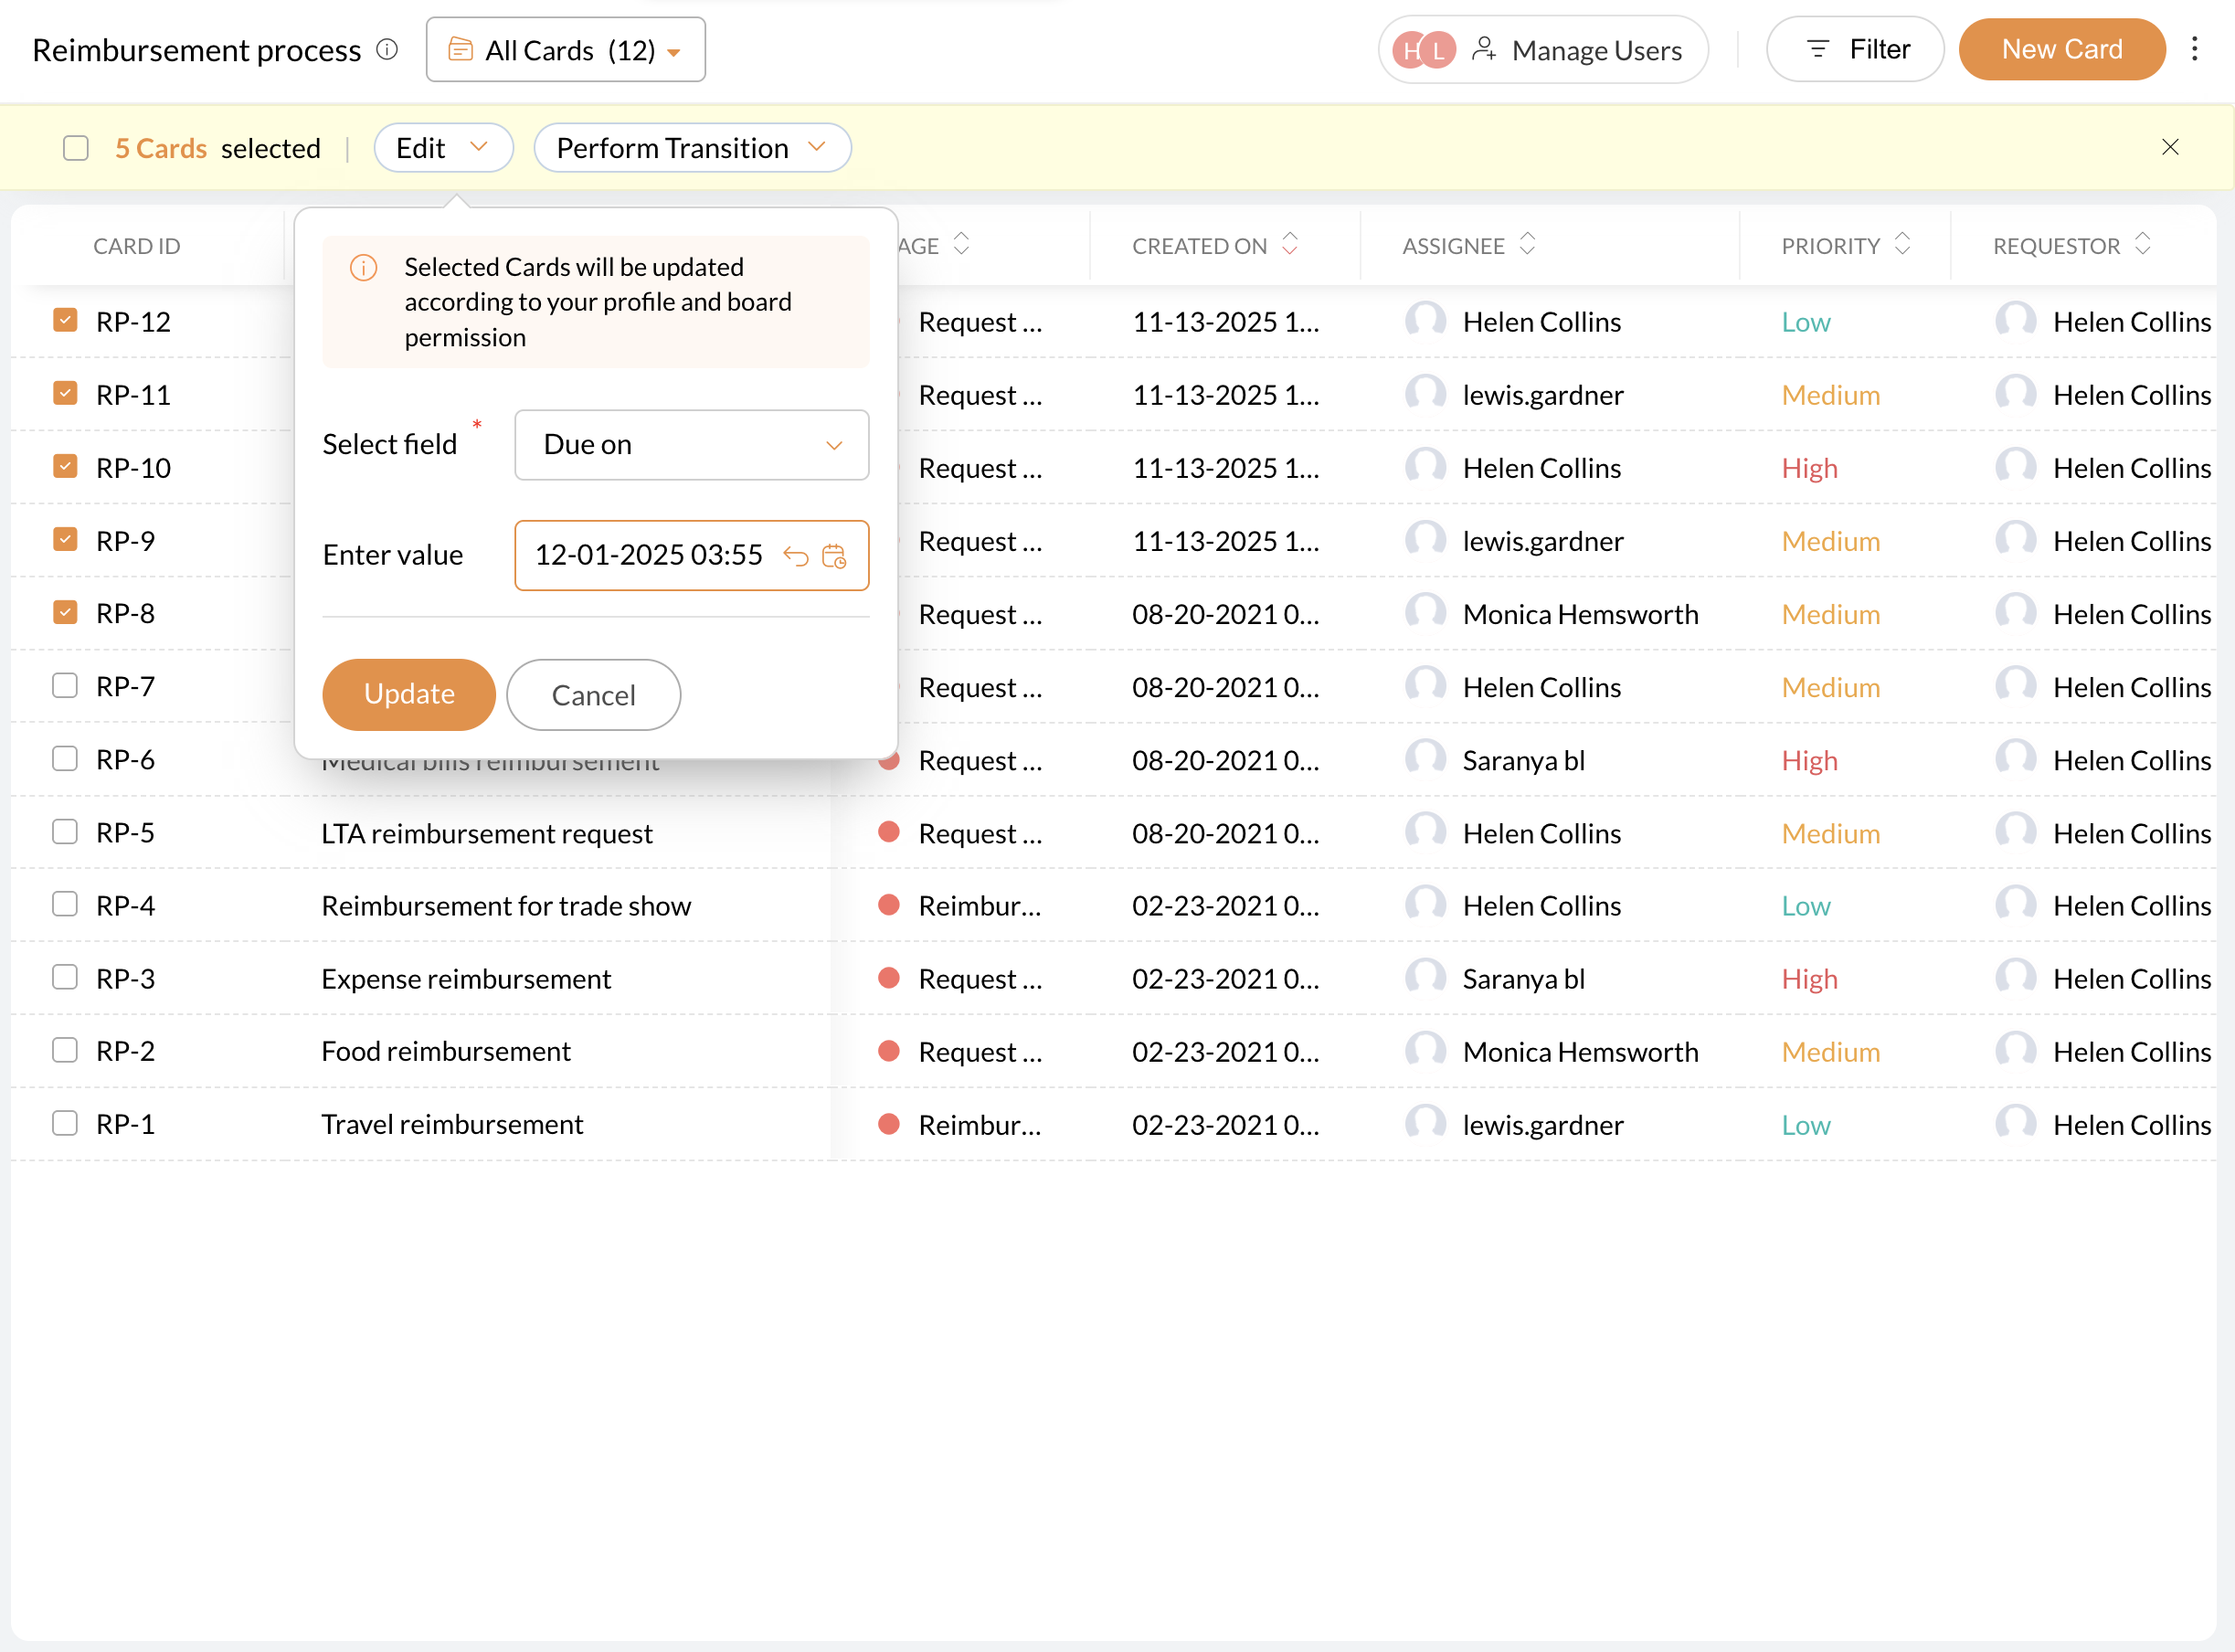
Task: Click the reset arrow icon in date field
Action: tap(796, 556)
